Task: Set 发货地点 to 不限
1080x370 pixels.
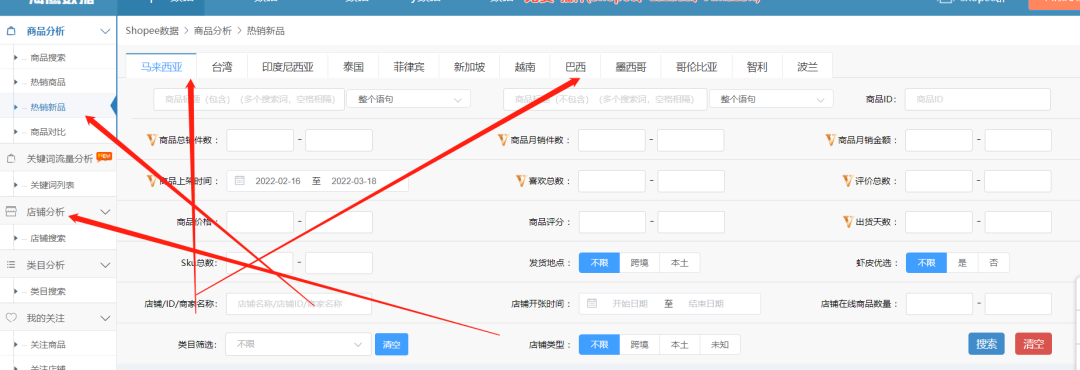Action: point(599,263)
